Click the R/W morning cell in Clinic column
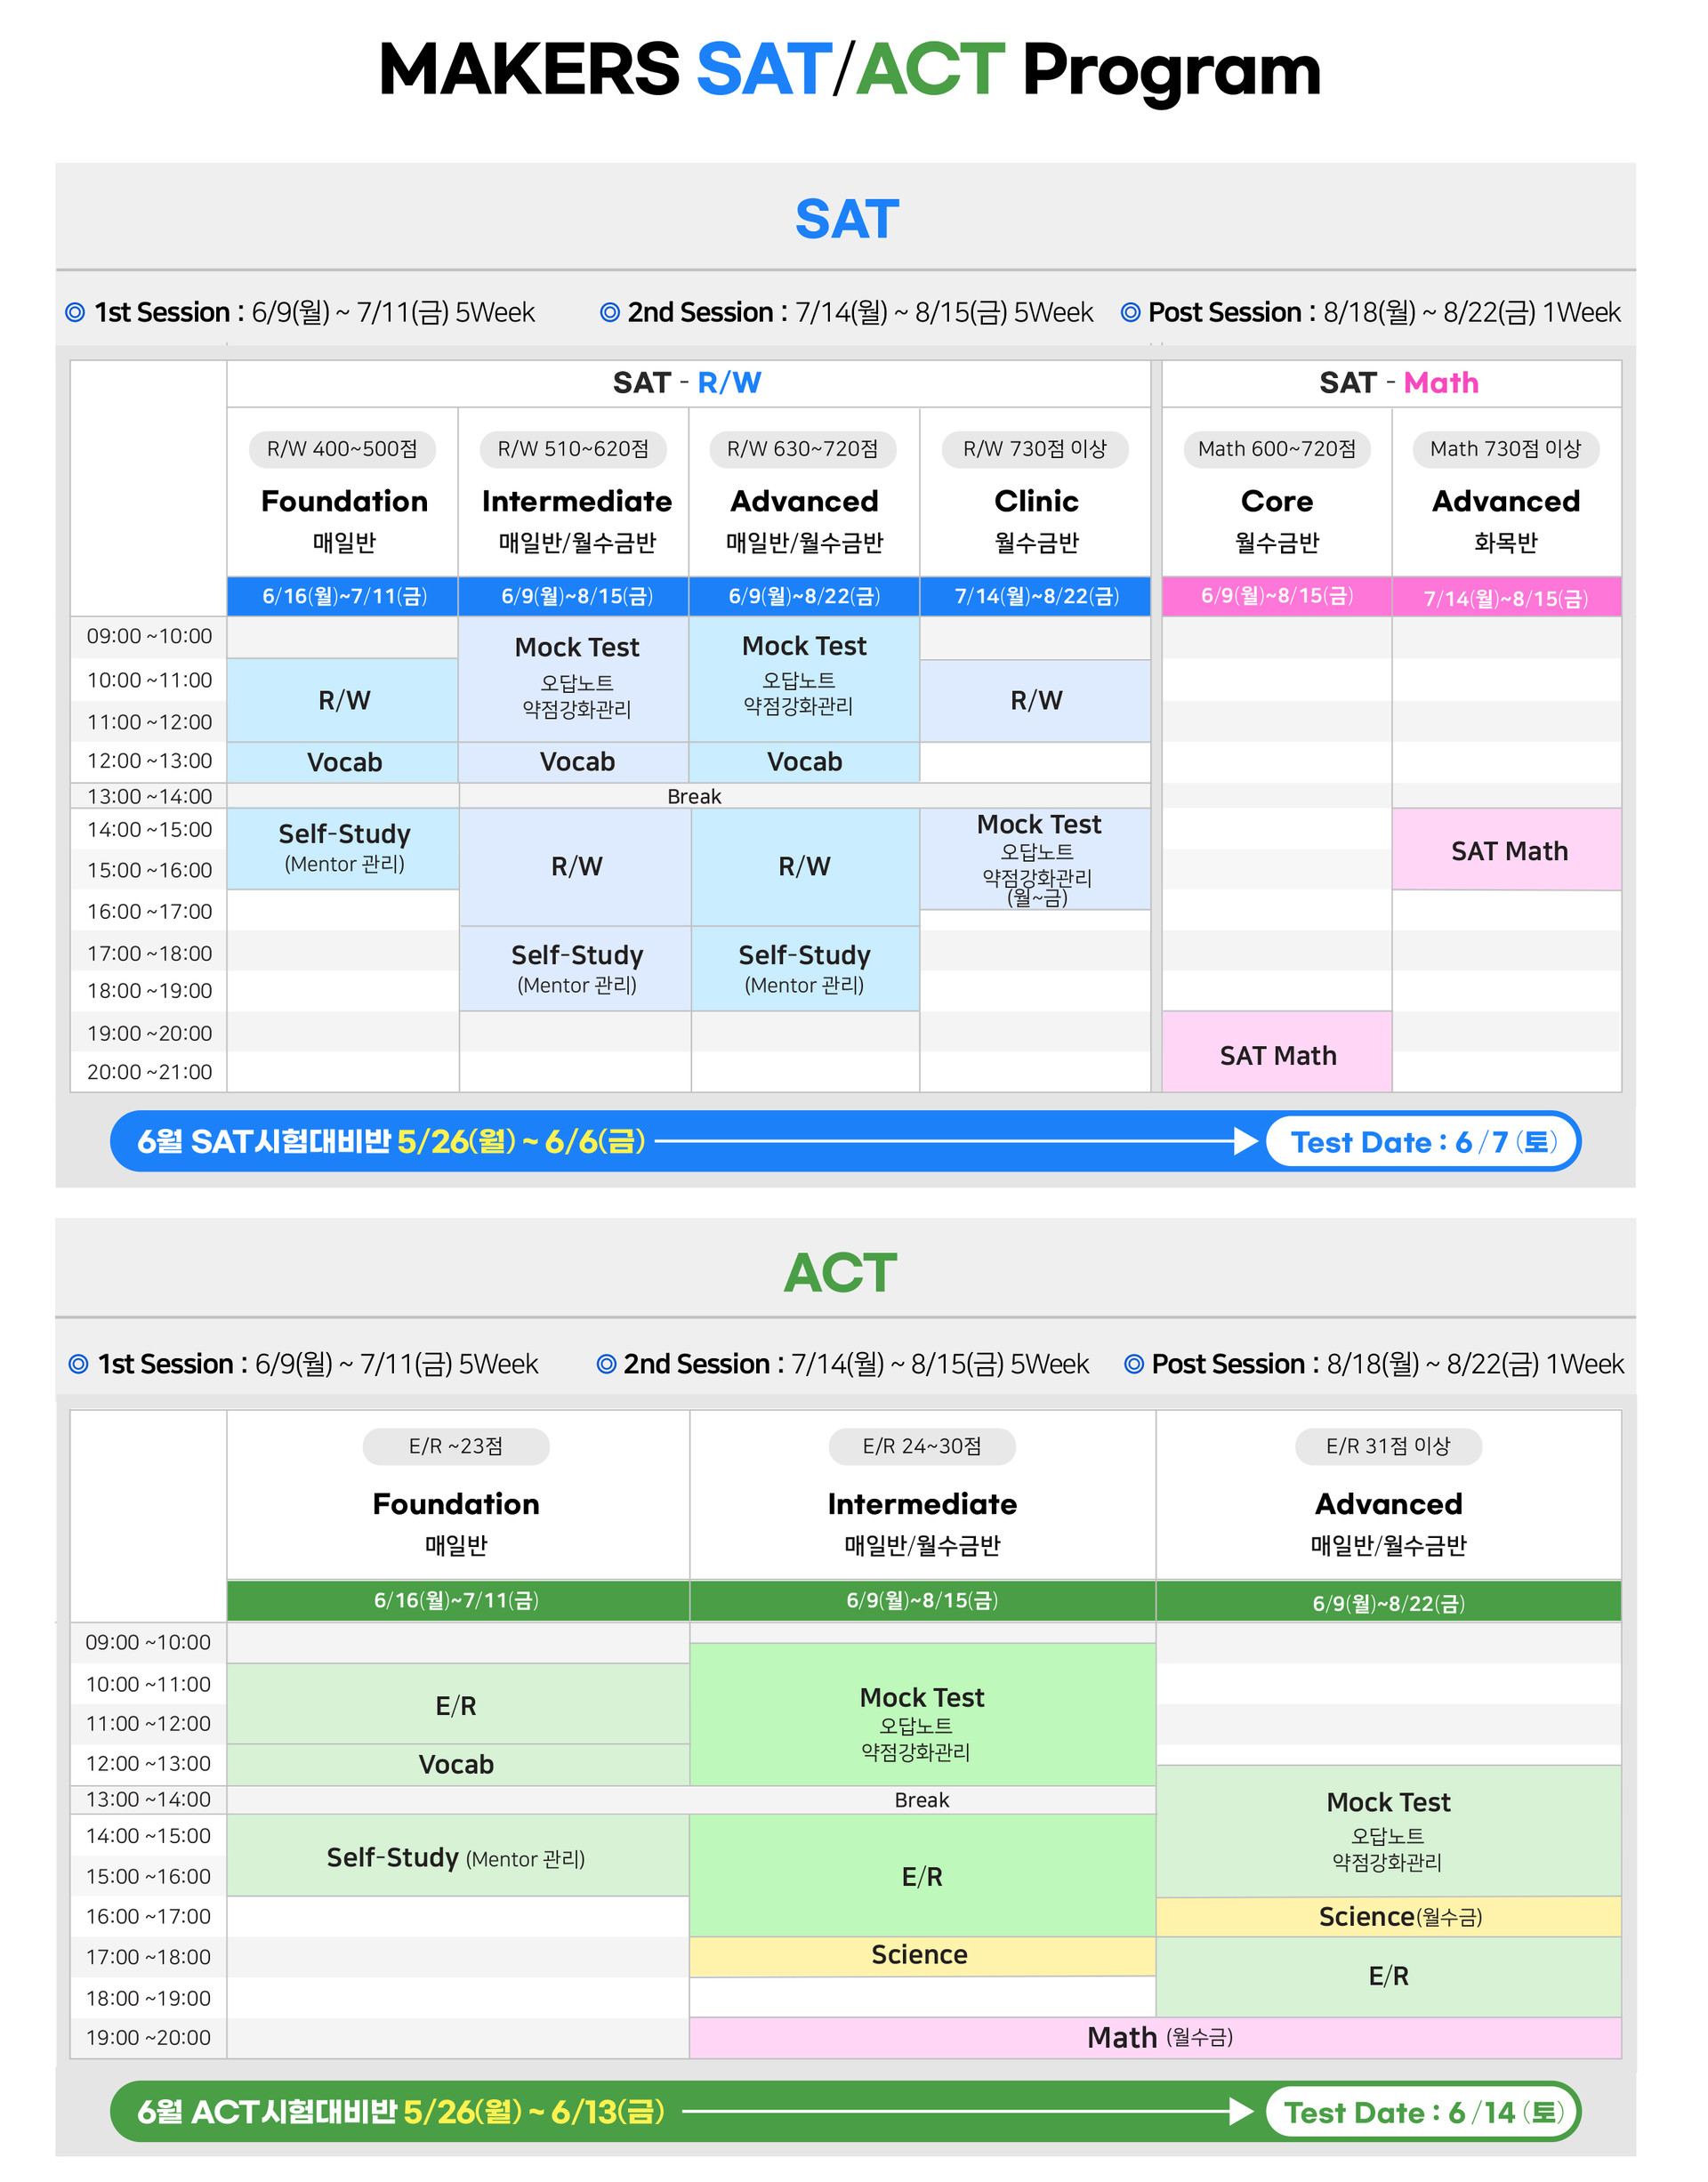Screen dimensions: 1708x2182 click(1036, 700)
